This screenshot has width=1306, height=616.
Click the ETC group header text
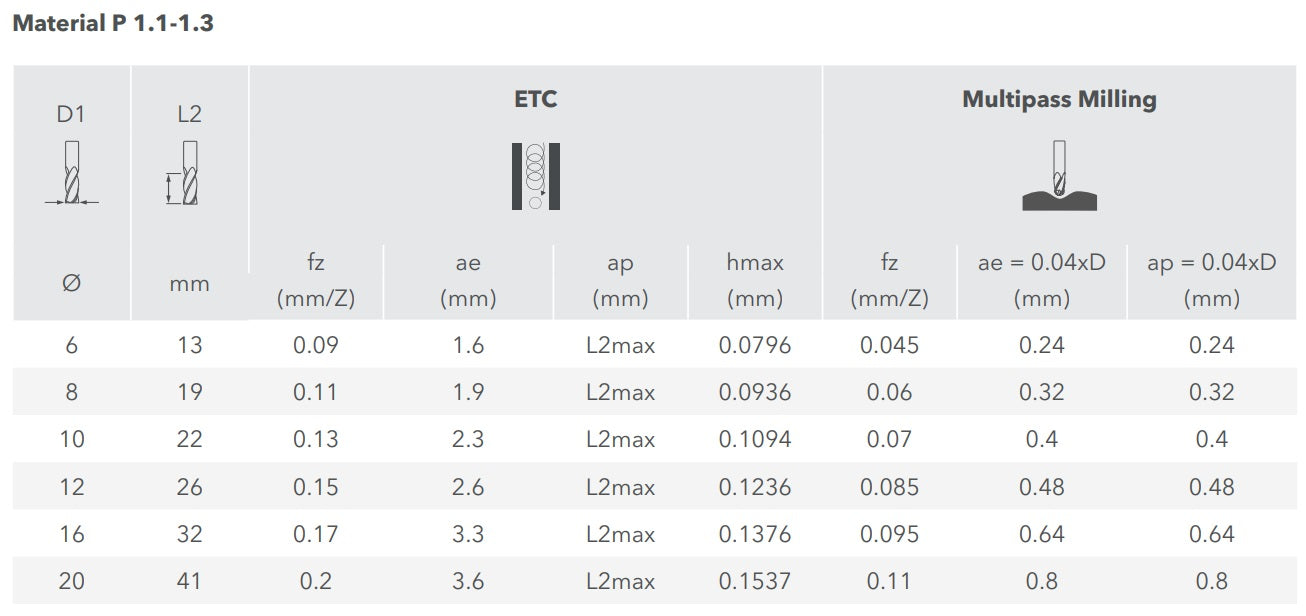click(x=536, y=99)
